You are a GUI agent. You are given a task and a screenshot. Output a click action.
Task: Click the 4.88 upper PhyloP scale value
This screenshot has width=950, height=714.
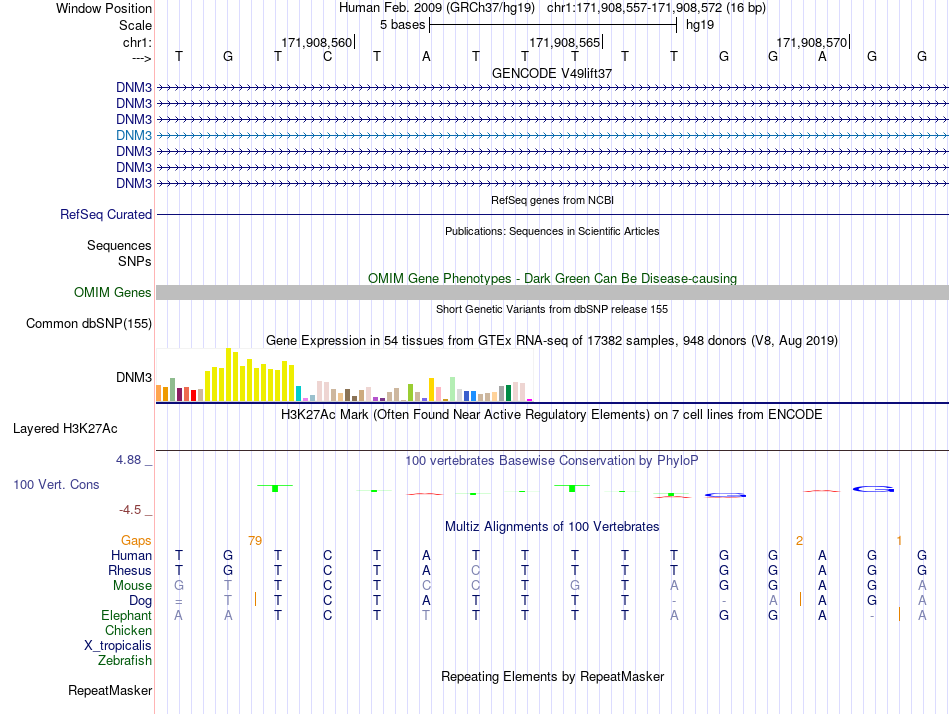128,460
